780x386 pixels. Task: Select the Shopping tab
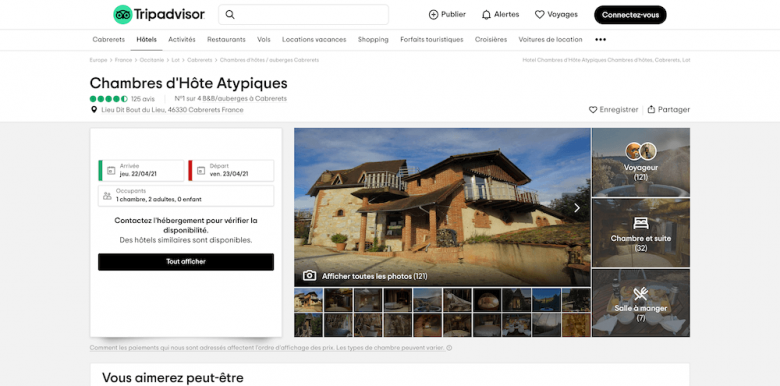click(373, 40)
